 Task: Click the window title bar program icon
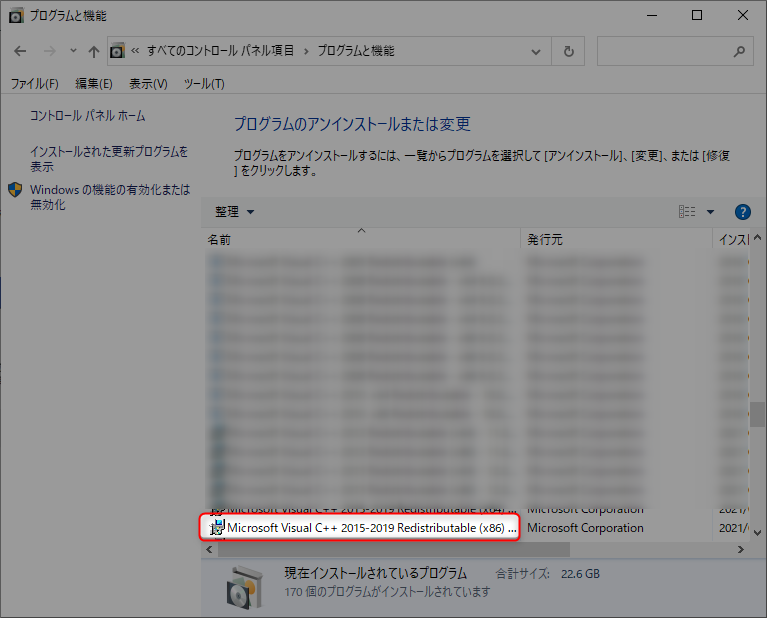(x=16, y=16)
